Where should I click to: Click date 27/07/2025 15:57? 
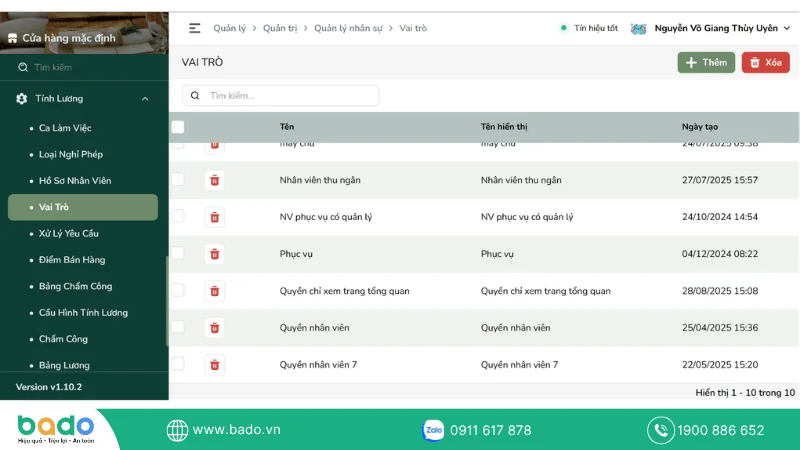point(720,180)
